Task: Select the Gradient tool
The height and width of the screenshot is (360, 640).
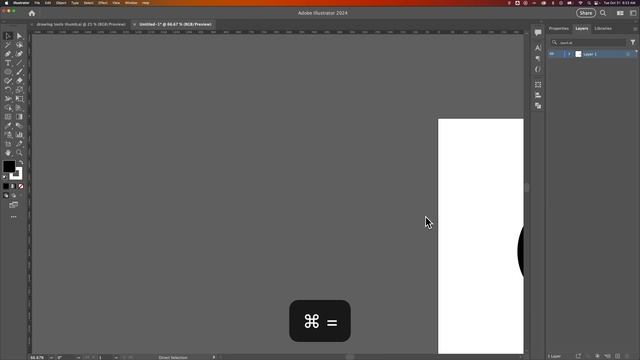Action: coord(19,117)
